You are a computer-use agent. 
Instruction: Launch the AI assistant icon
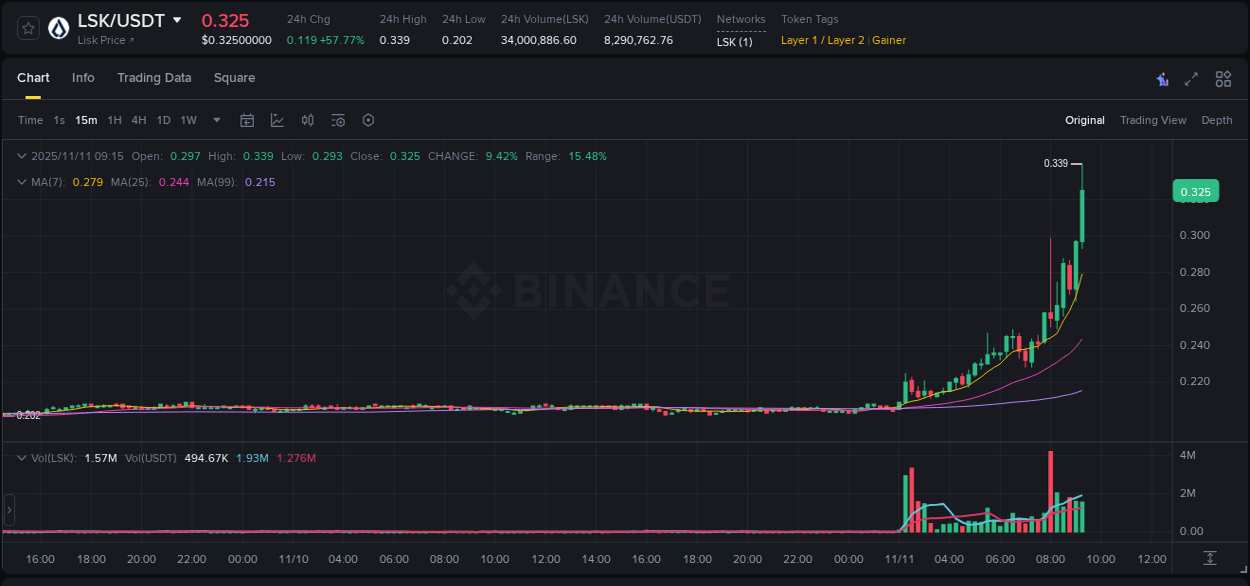tap(1161, 78)
